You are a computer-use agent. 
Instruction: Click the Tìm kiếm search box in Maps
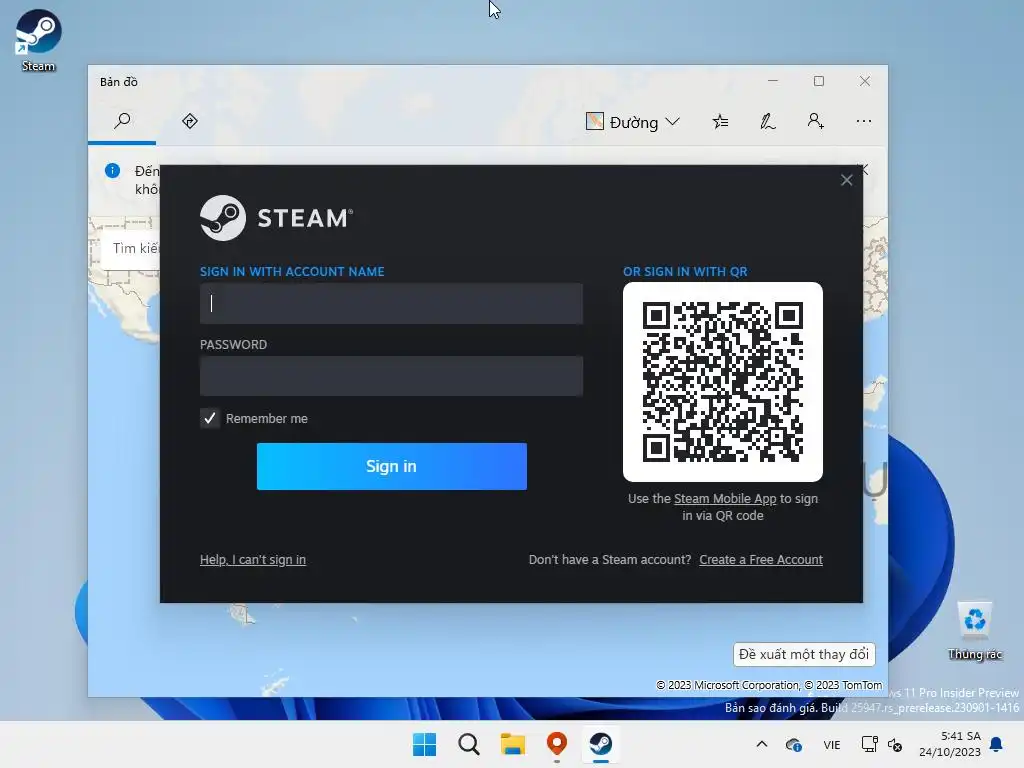(x=131, y=248)
